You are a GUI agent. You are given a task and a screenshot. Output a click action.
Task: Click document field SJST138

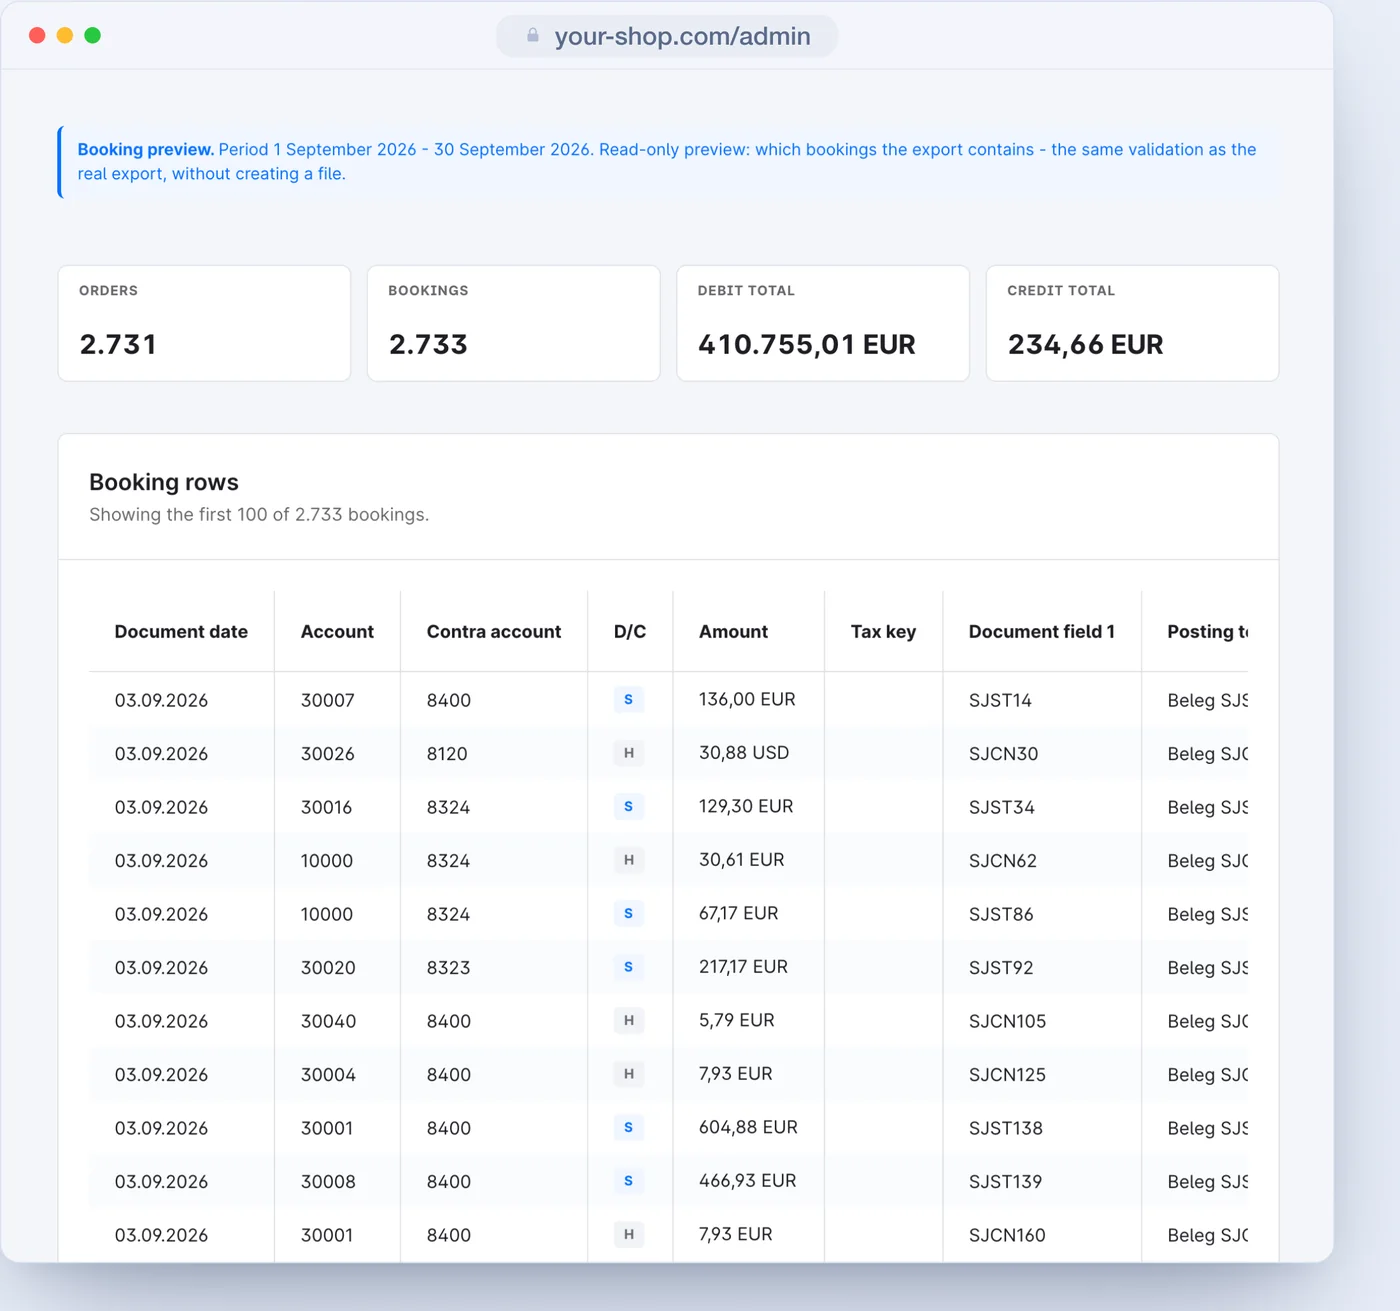pyautogui.click(x=1006, y=1128)
